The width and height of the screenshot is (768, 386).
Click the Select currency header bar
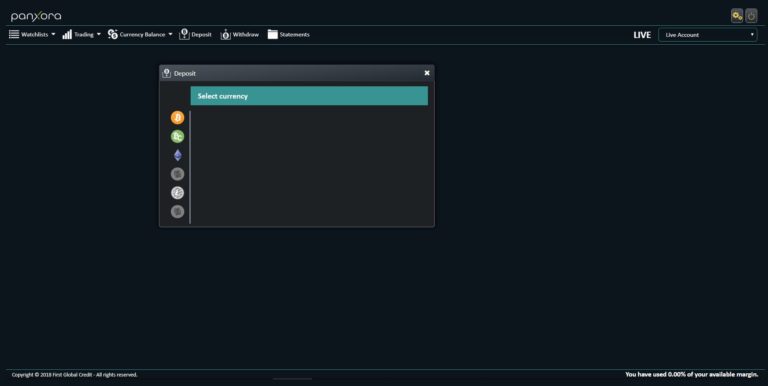pyautogui.click(x=309, y=96)
